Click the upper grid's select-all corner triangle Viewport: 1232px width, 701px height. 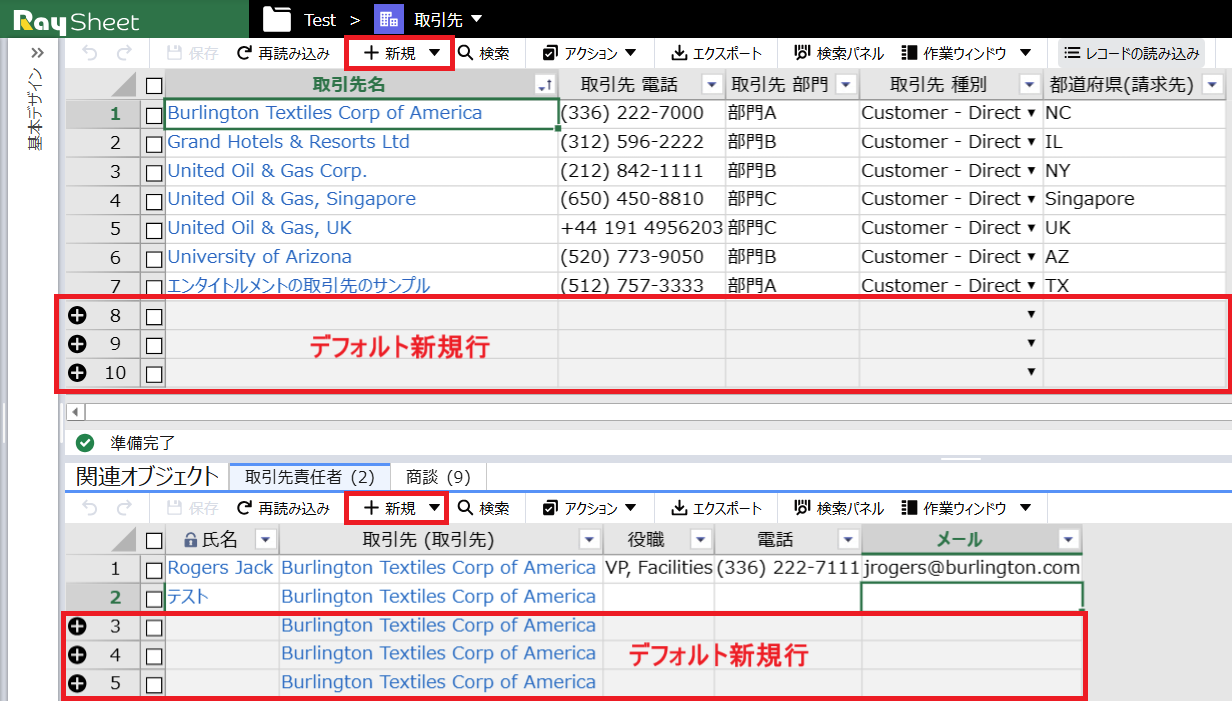pos(123,85)
